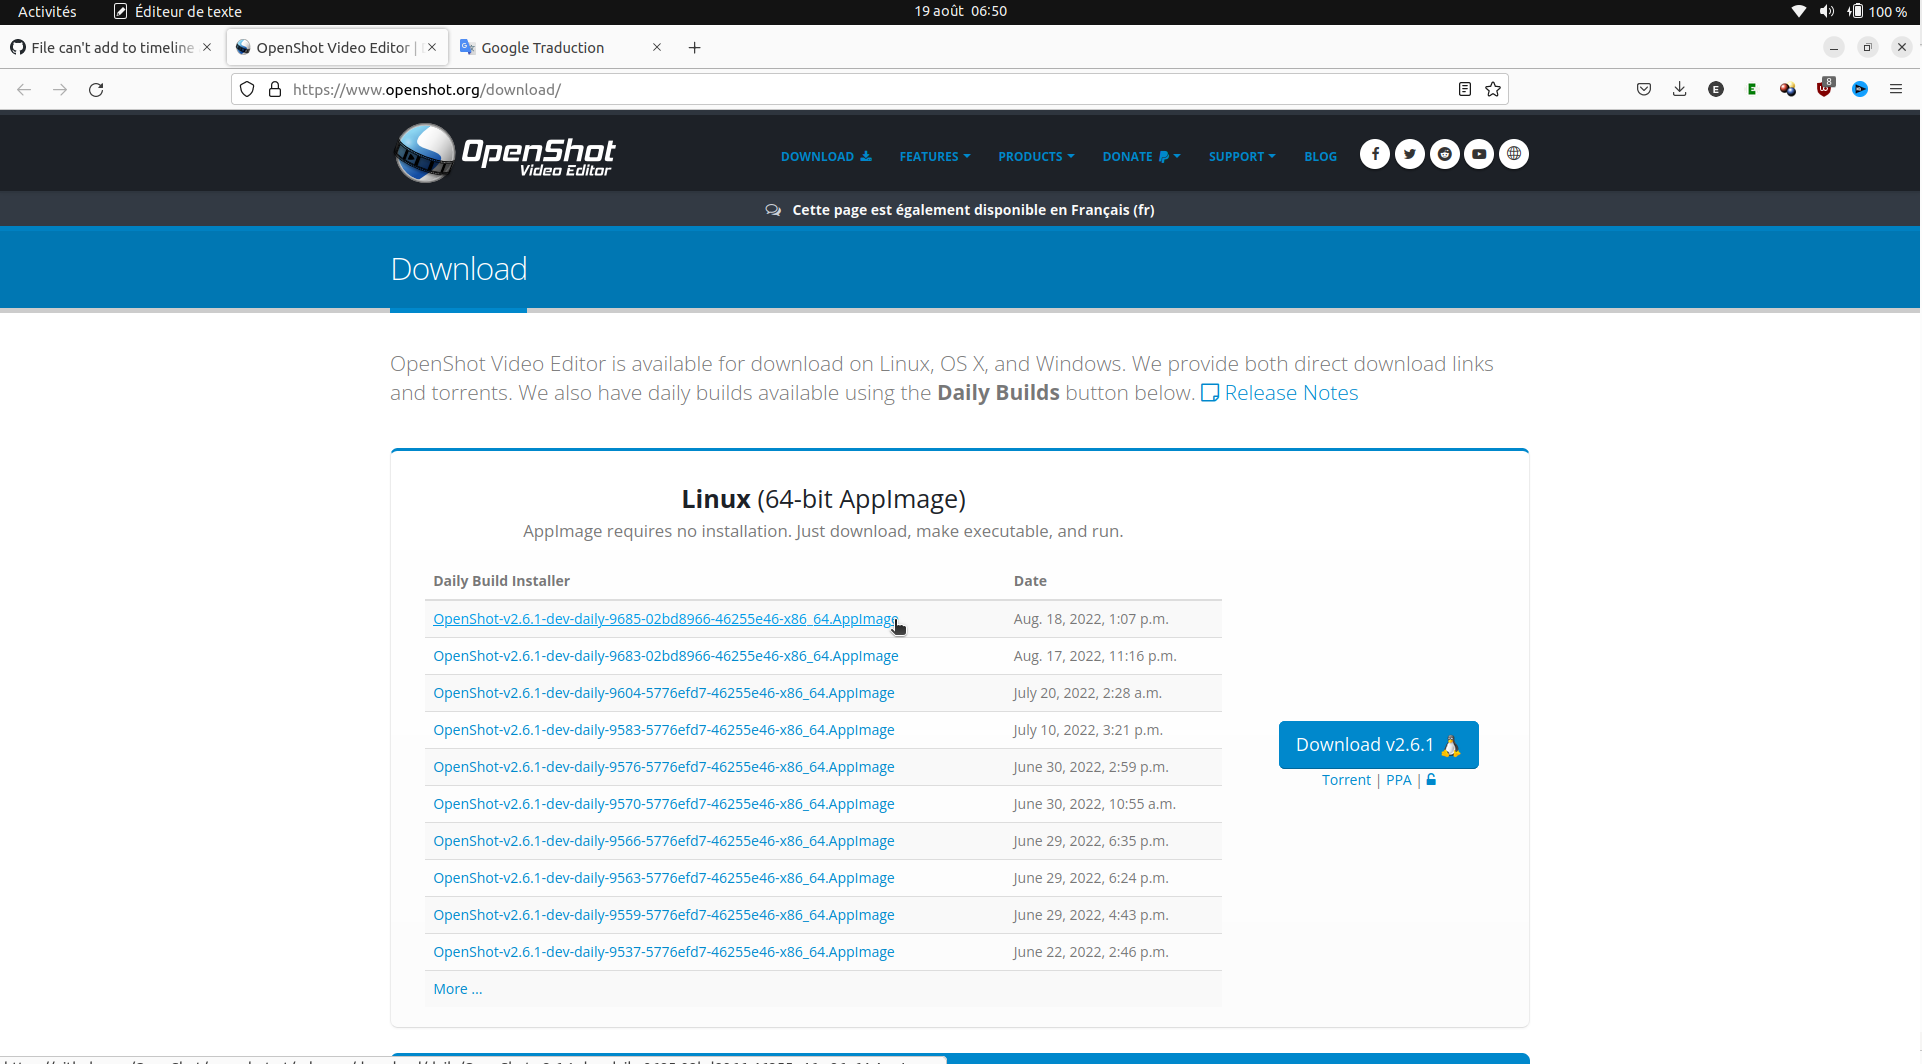Open the browser Downloads panel
Viewport: 1922px width, 1064px height.
[1680, 89]
